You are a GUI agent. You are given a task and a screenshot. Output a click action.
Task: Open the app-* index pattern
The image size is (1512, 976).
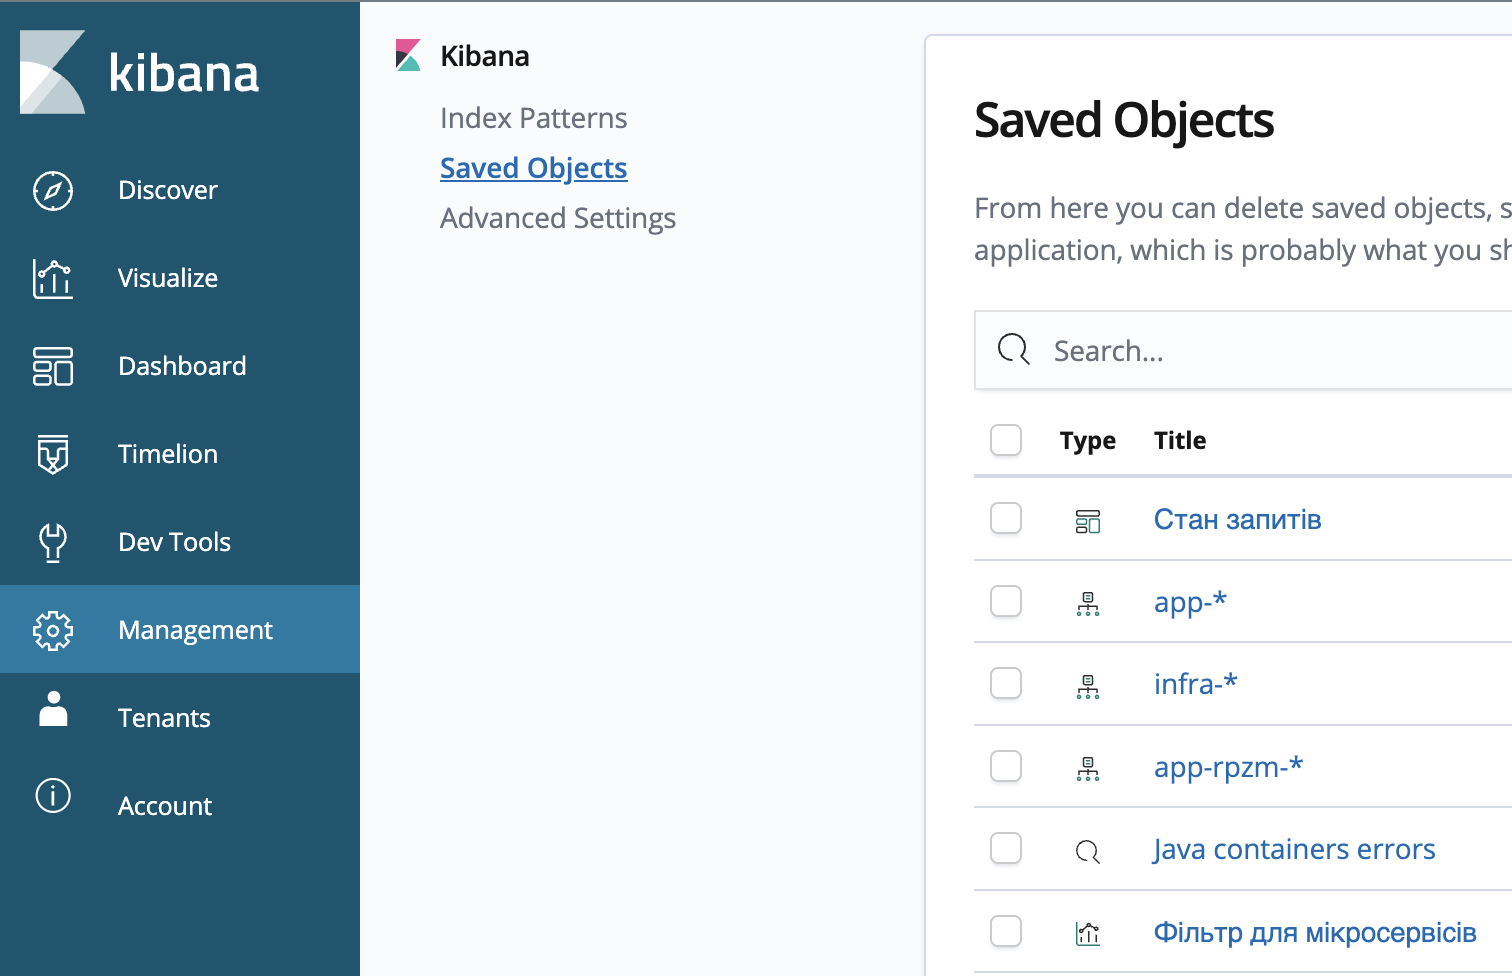pyautogui.click(x=1190, y=602)
